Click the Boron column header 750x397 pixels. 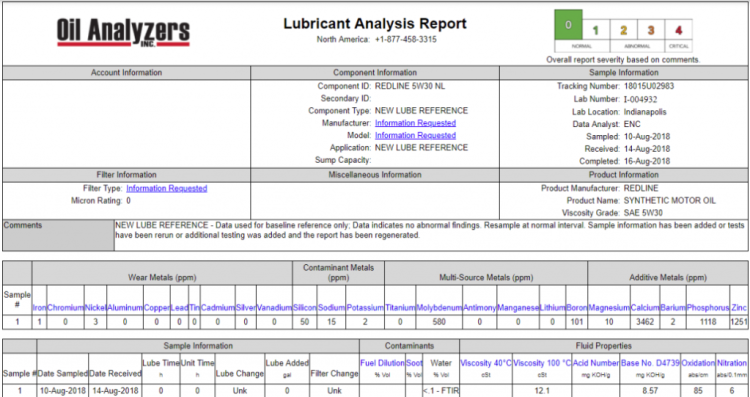point(576,308)
